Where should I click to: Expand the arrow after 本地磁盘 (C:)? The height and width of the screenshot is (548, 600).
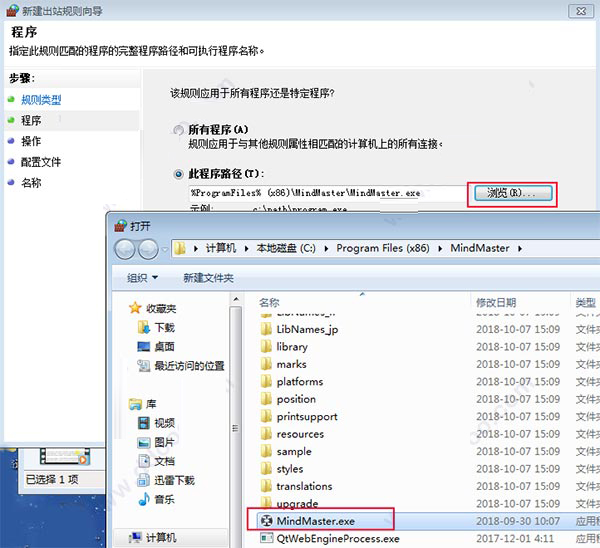coord(326,249)
